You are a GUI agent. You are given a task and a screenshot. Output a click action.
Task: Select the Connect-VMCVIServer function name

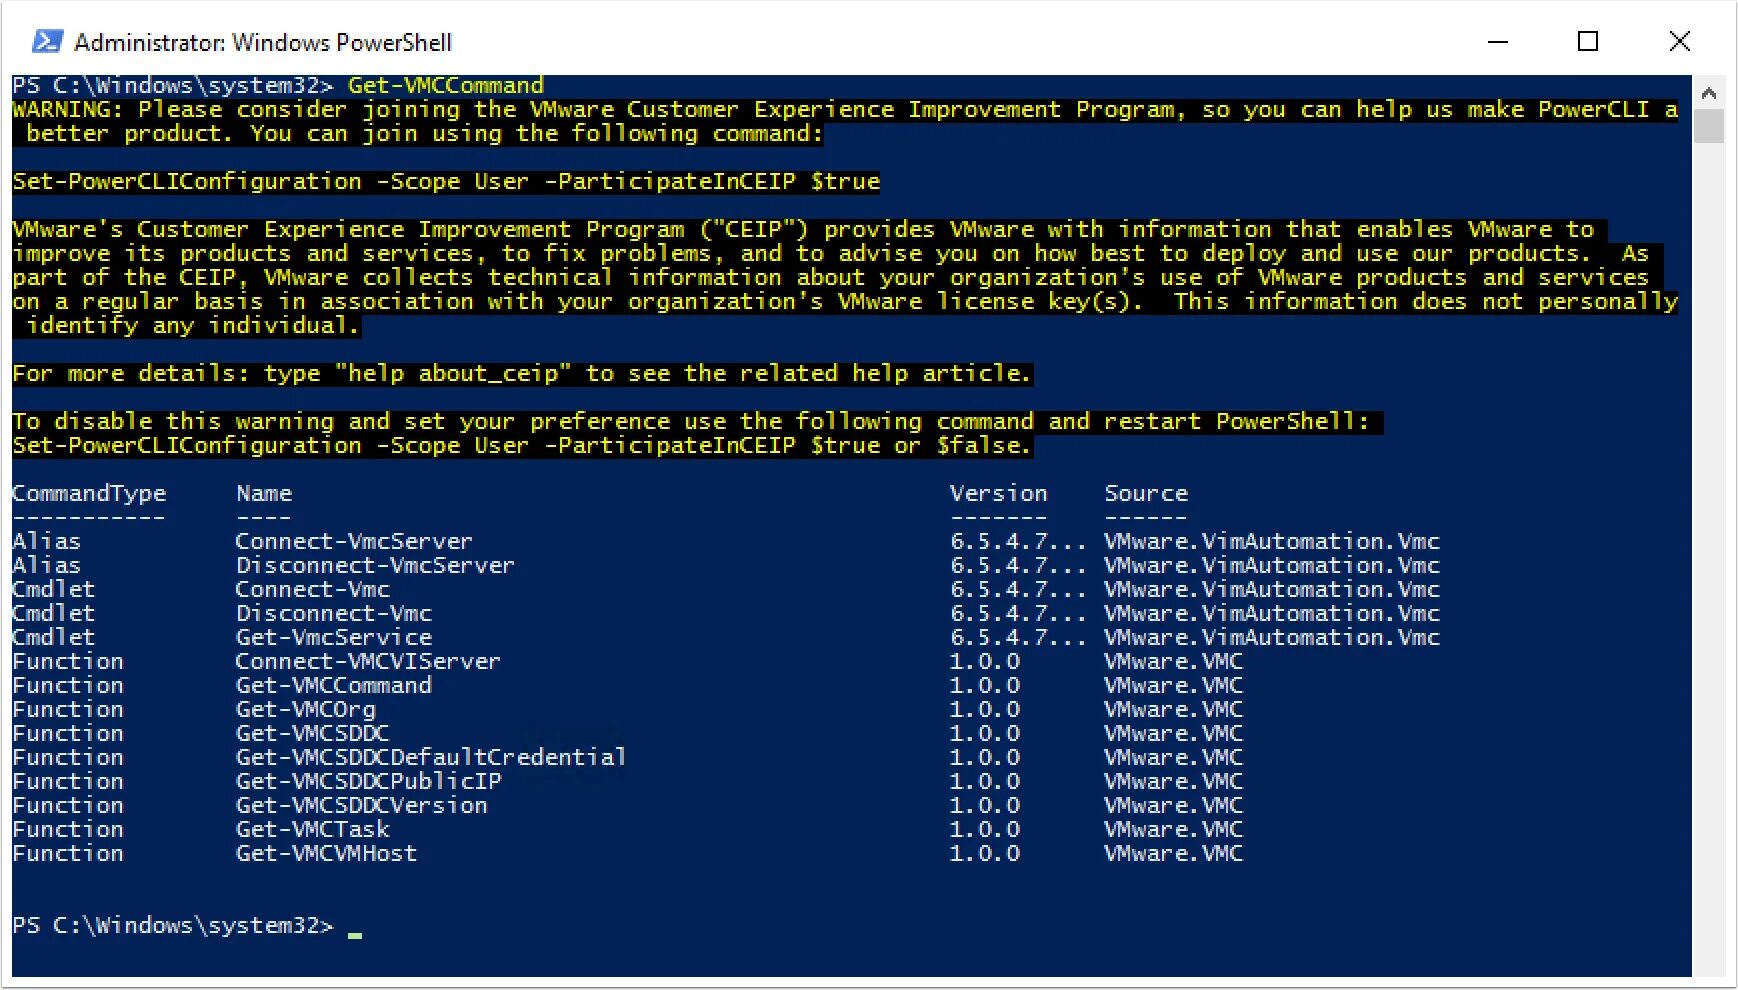[x=367, y=662]
